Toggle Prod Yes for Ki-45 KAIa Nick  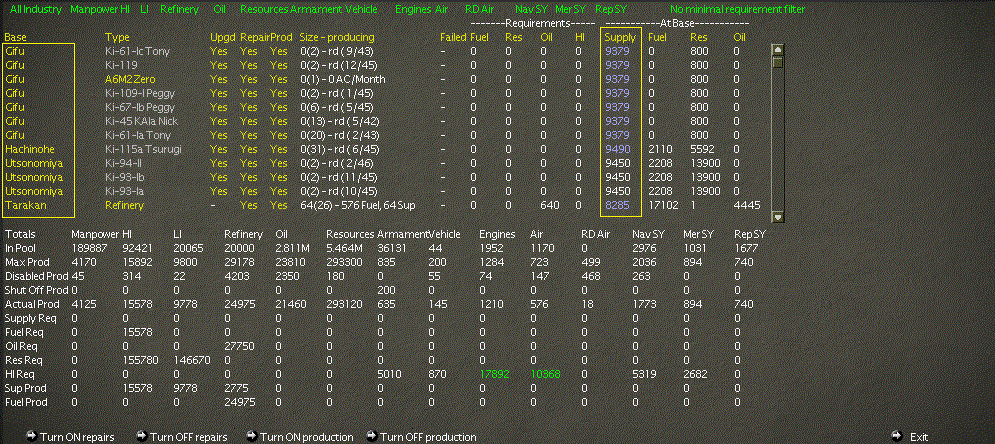pyautogui.click(x=278, y=121)
